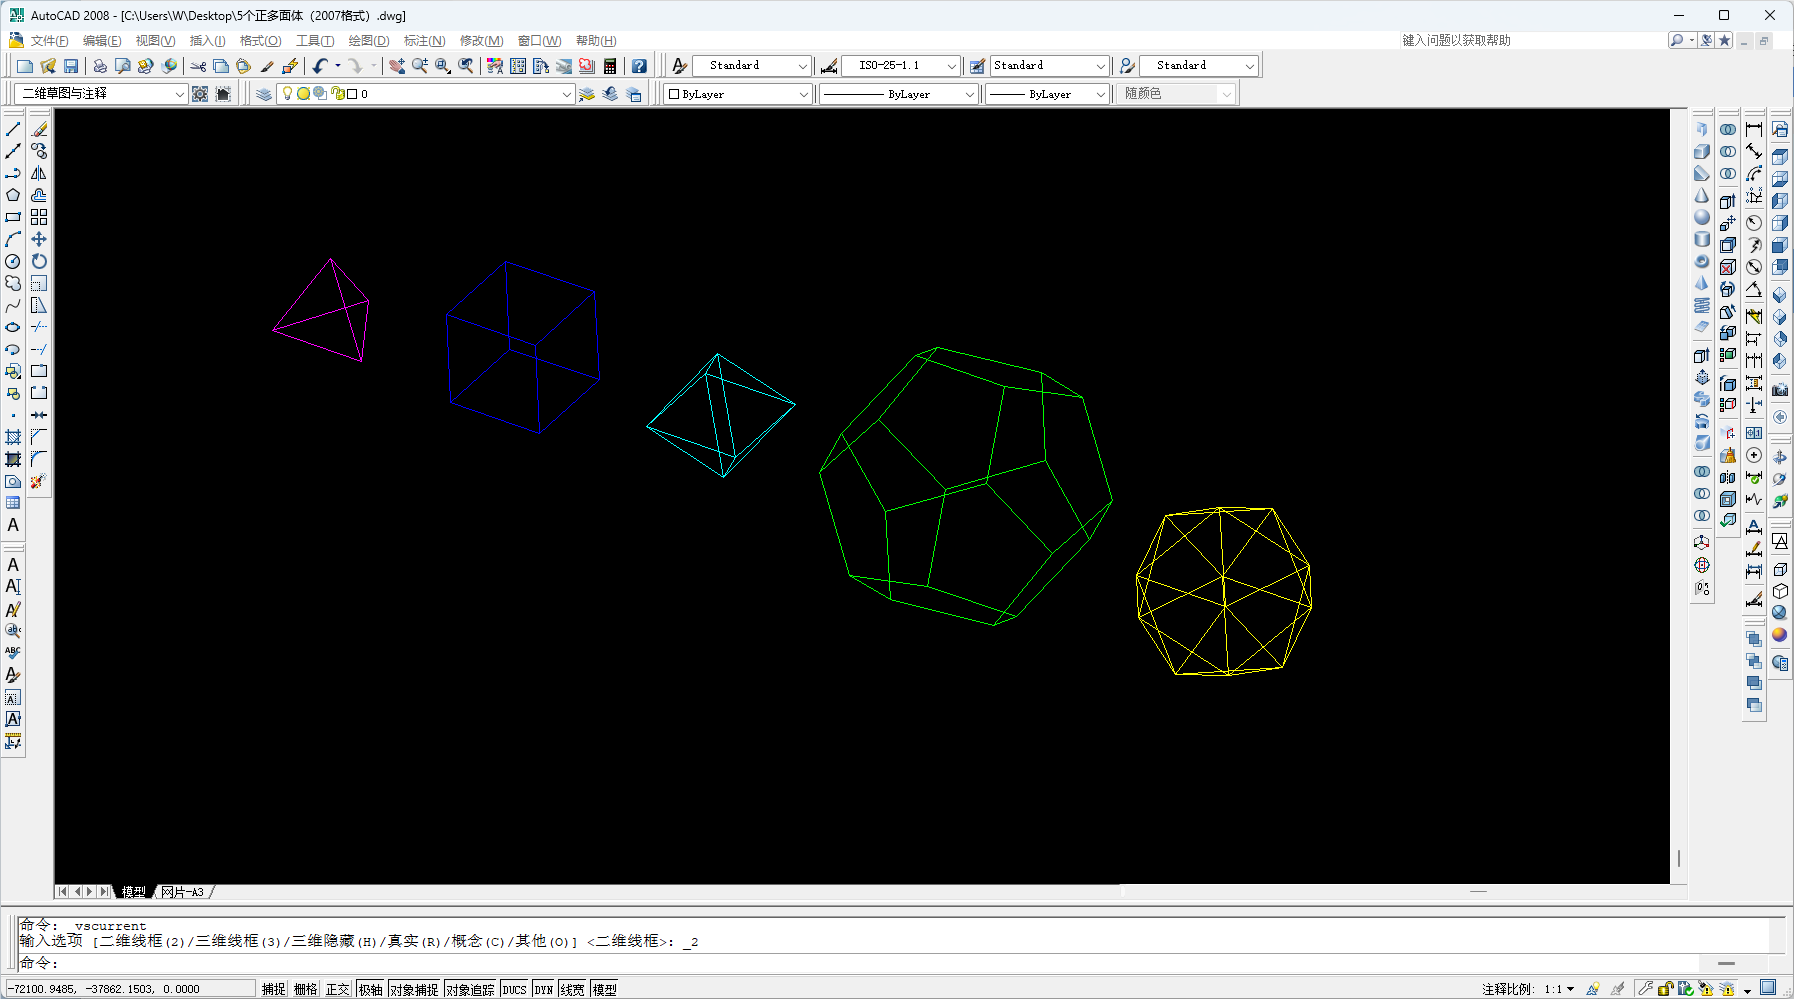Screen dimensions: 1794x999
Task: Activate the Zoom Realtime tool
Action: [420, 66]
